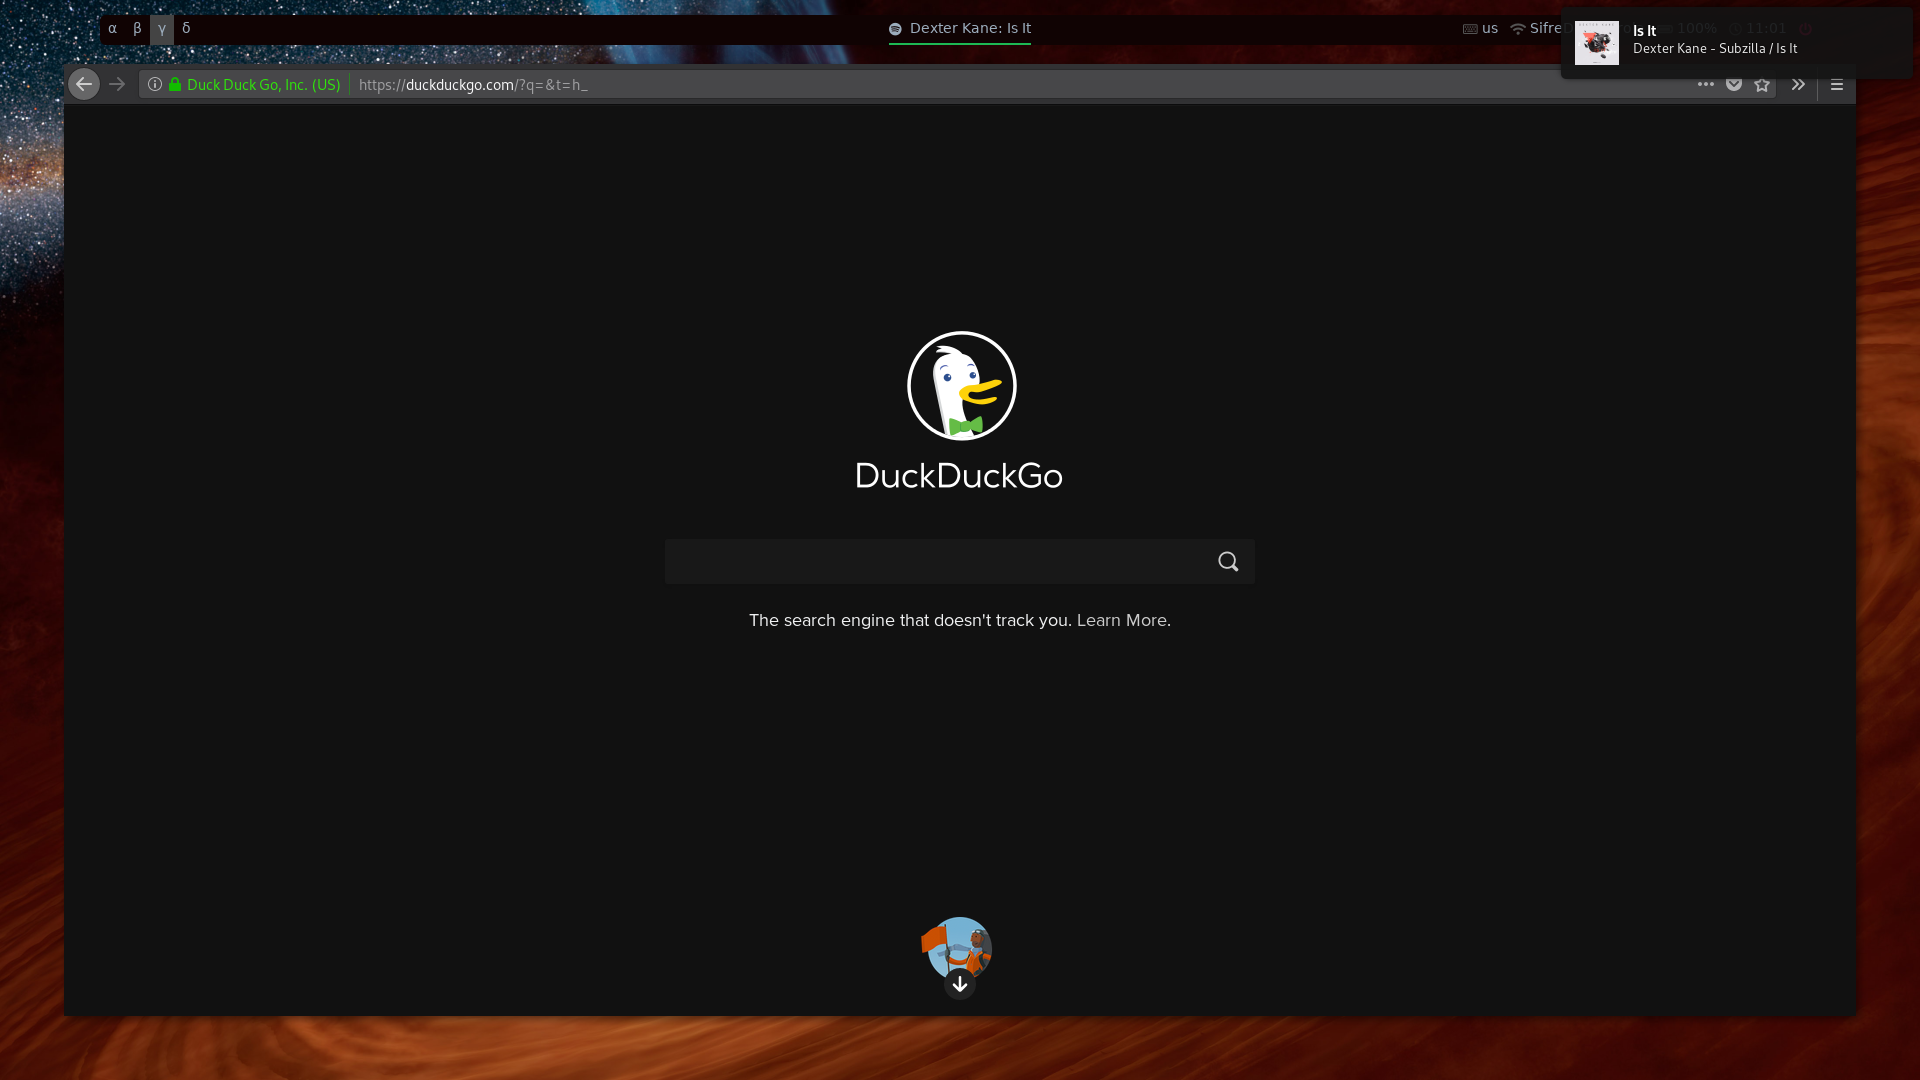Click the Dexter Kane now-playing title in the bar
Viewport: 1920px width, 1080px height.
[969, 29]
